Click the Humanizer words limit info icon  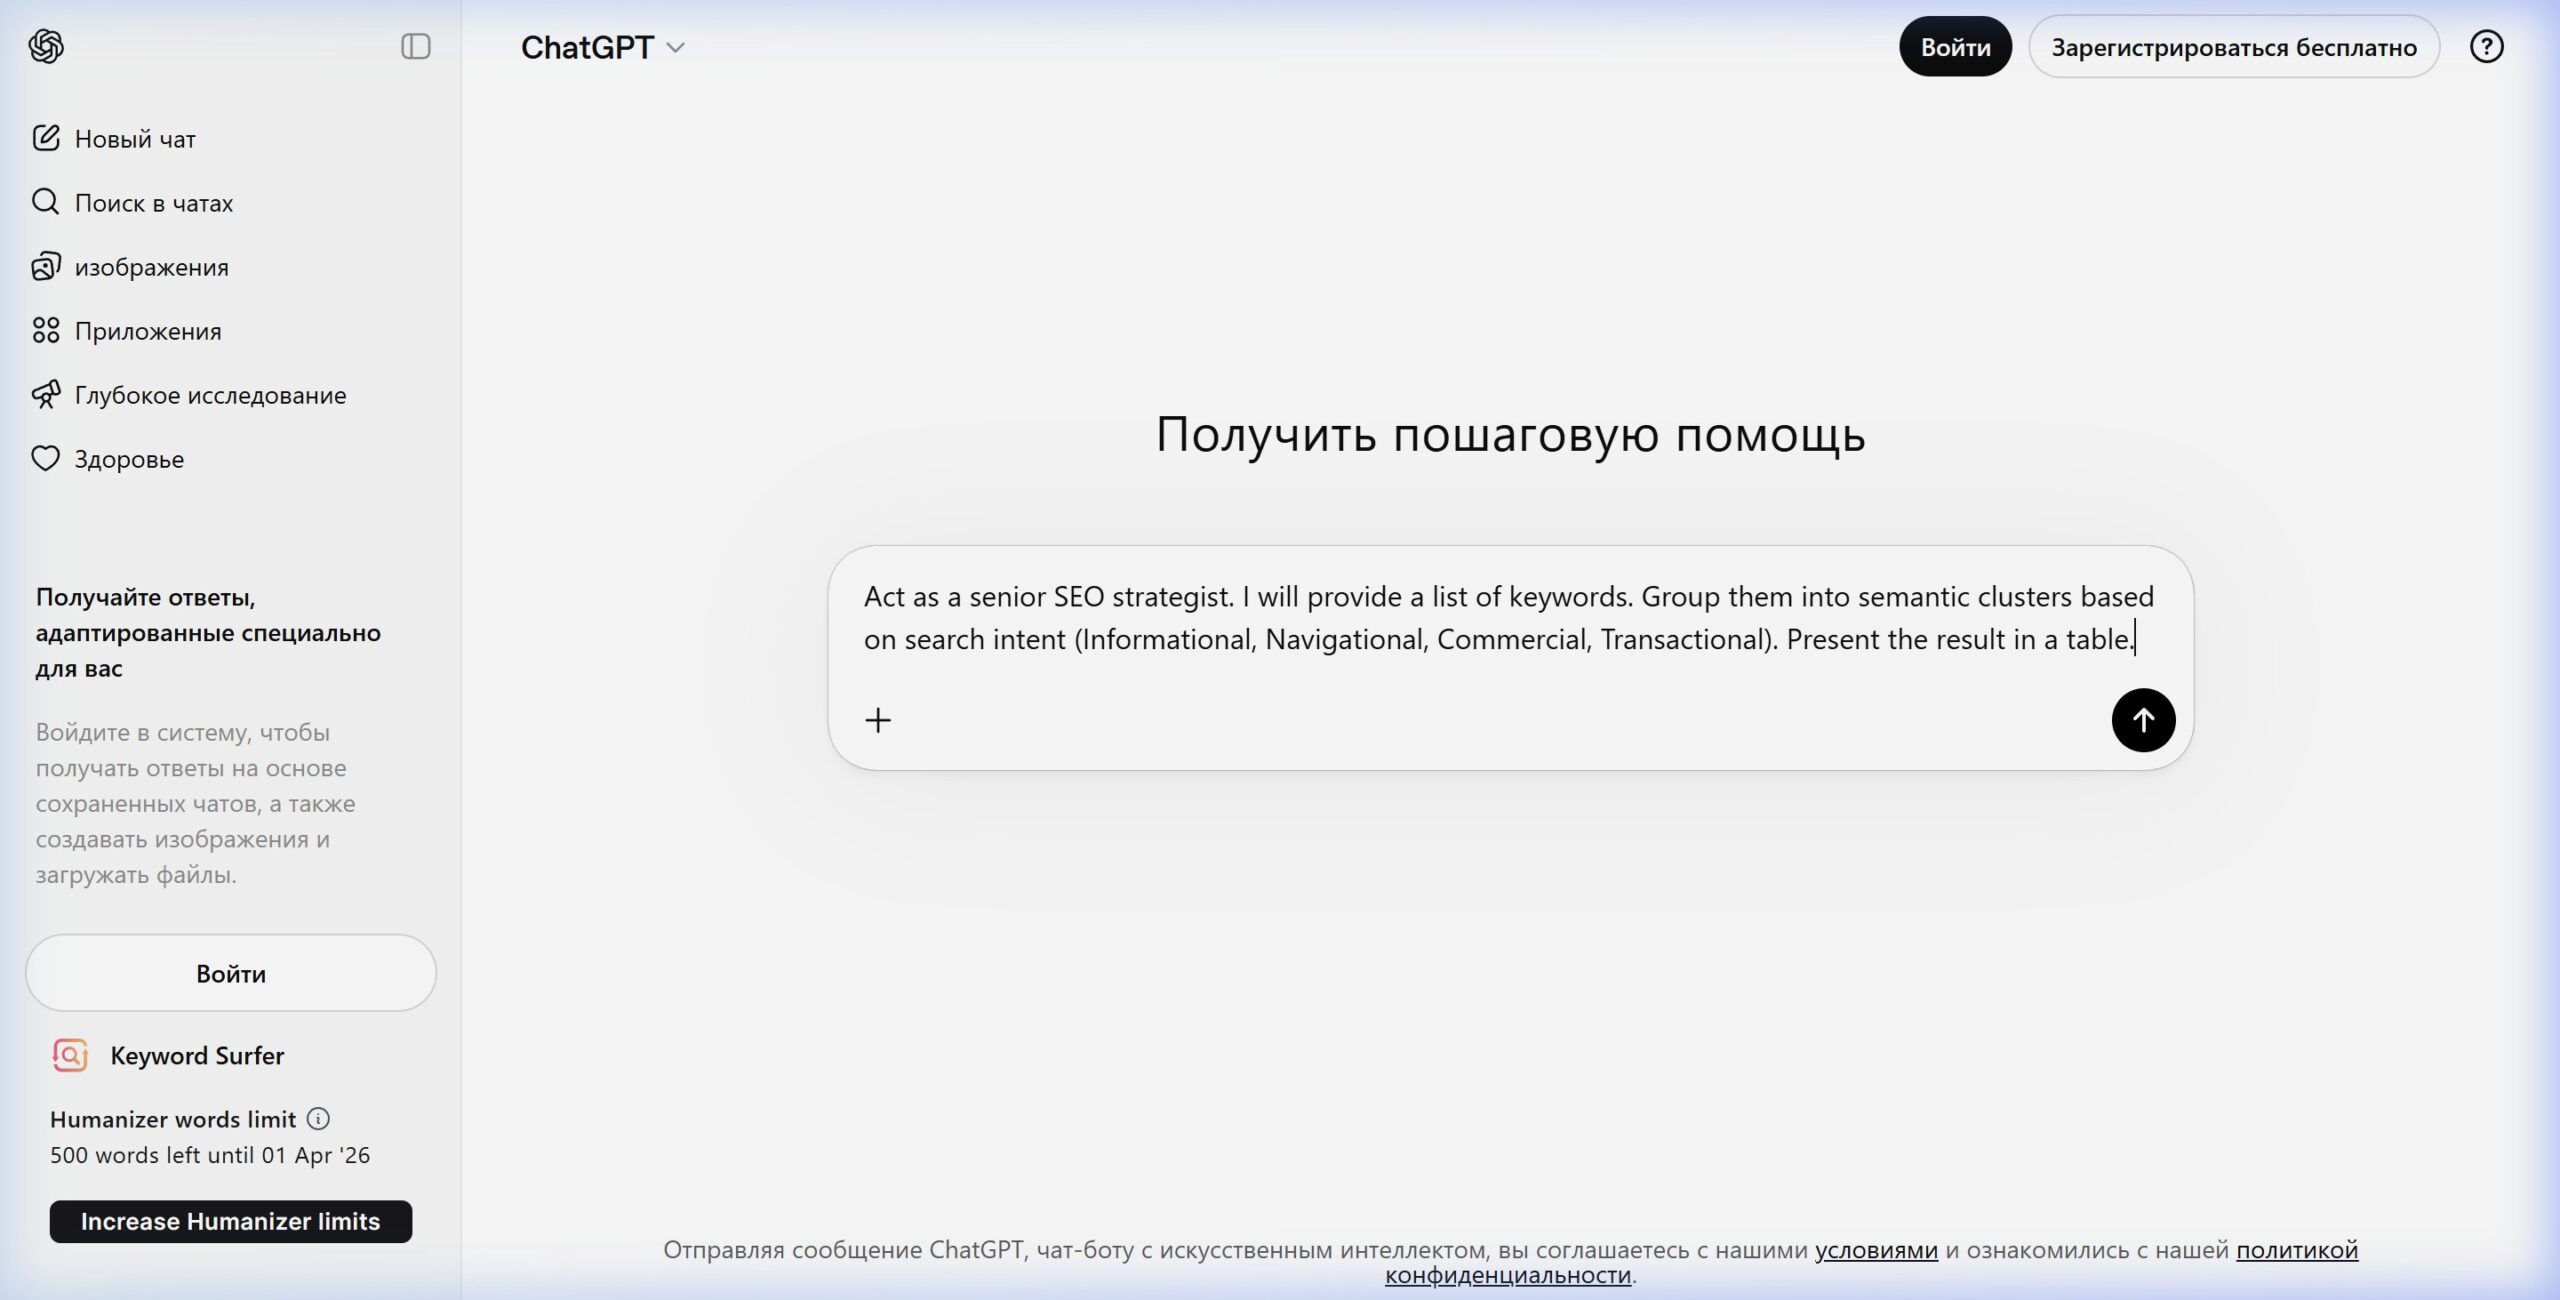point(318,1118)
